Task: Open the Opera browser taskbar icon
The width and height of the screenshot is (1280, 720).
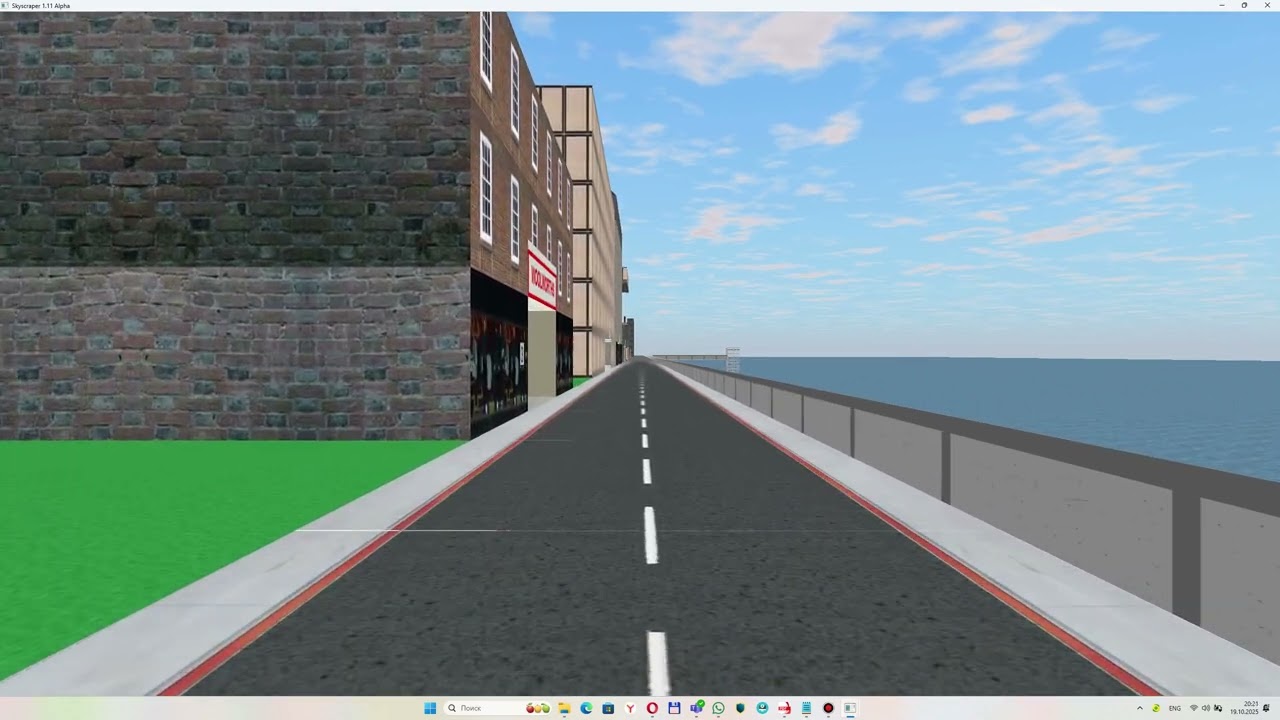Action: tap(652, 708)
